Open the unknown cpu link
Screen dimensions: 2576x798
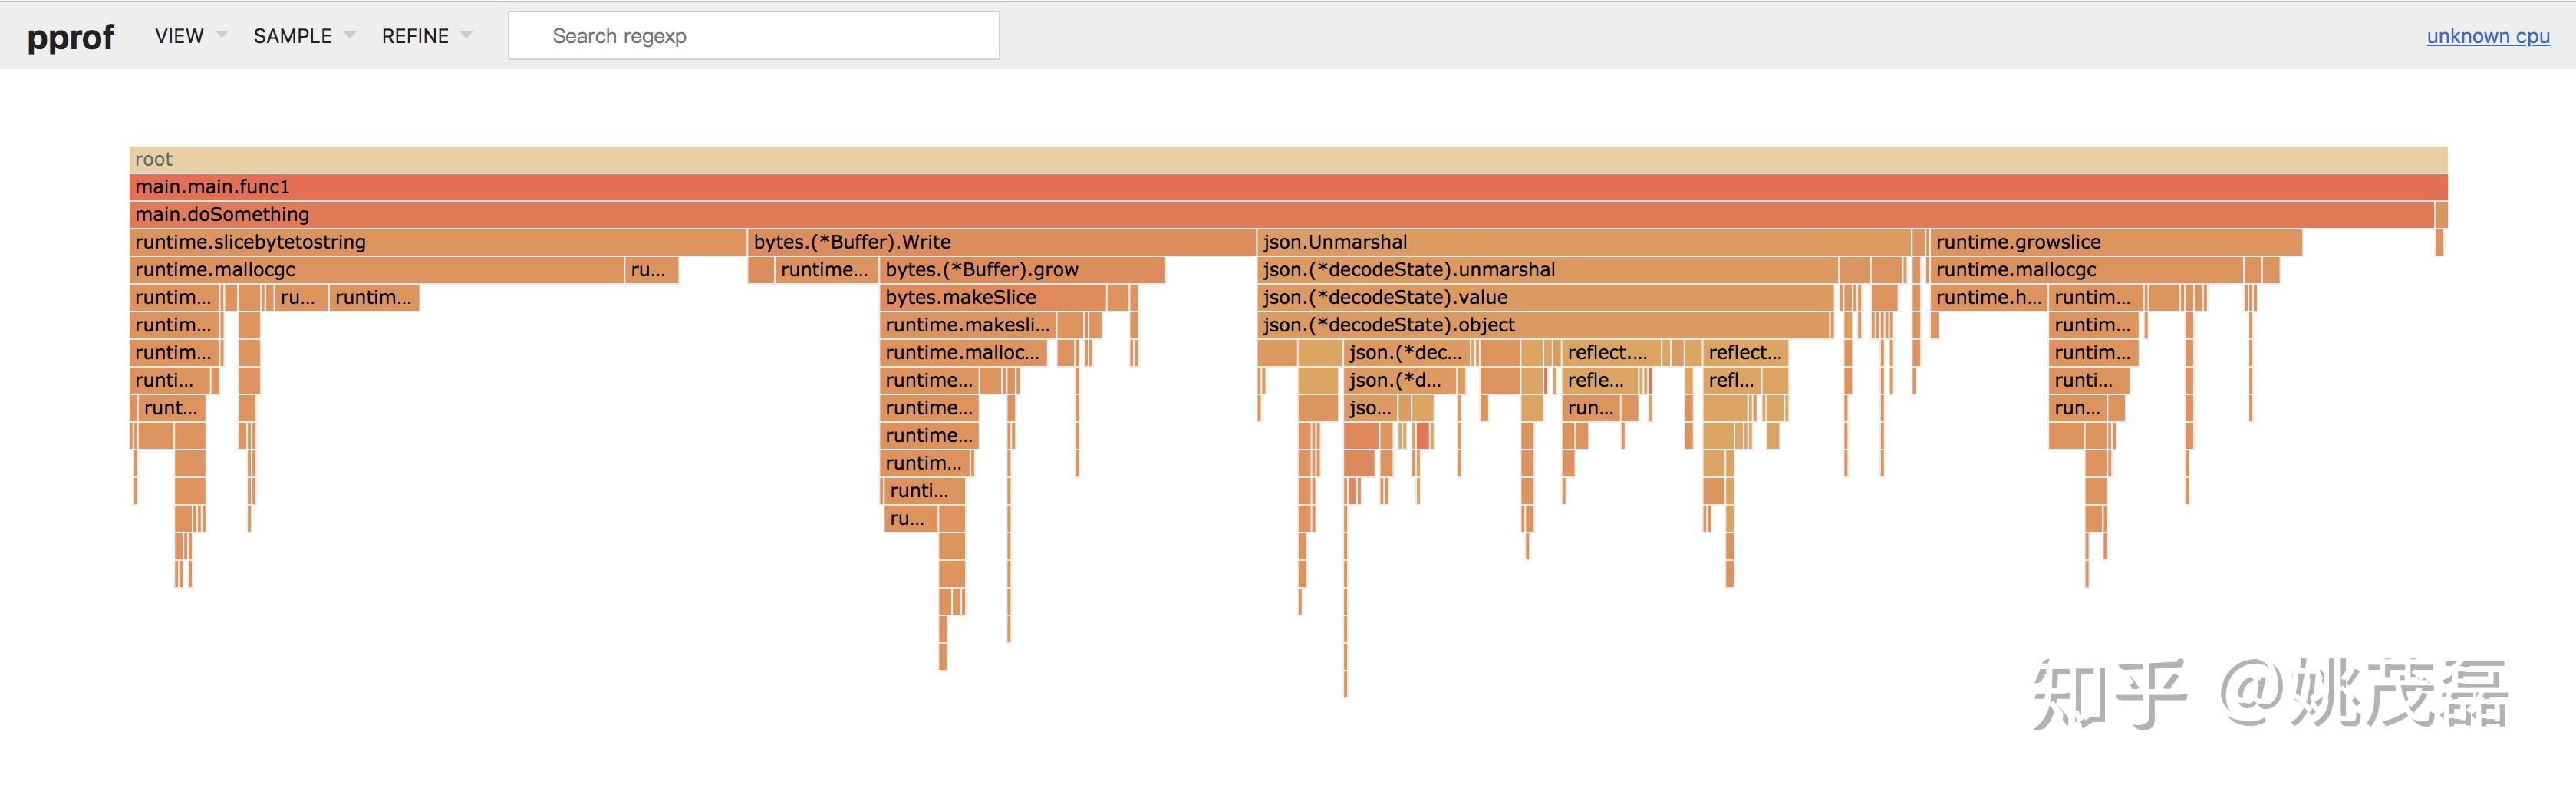click(2487, 36)
